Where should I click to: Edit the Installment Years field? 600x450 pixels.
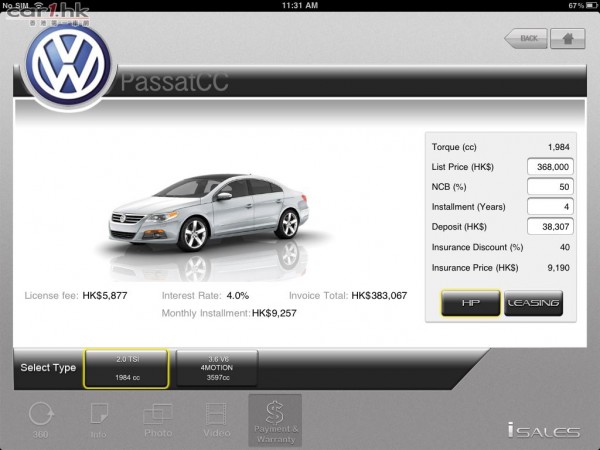pyautogui.click(x=550, y=207)
